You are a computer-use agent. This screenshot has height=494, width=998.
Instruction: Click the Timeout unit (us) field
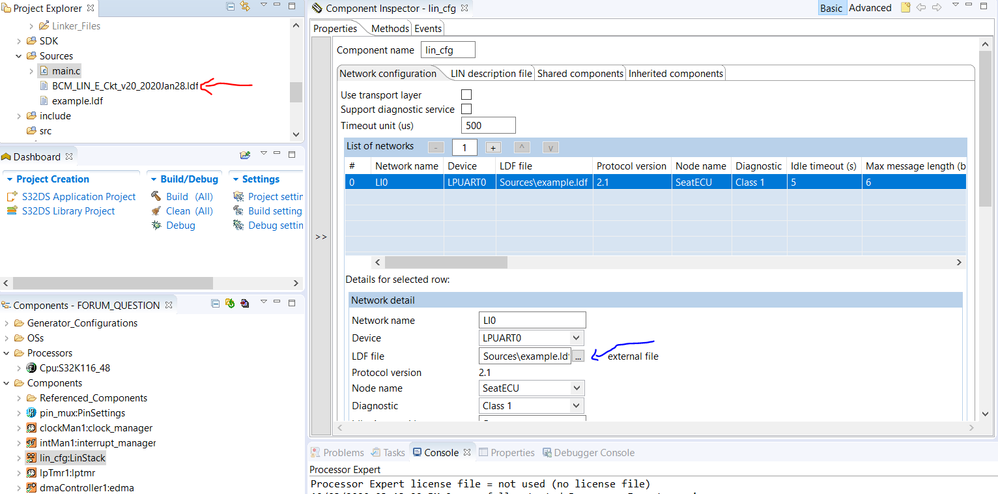coord(488,125)
